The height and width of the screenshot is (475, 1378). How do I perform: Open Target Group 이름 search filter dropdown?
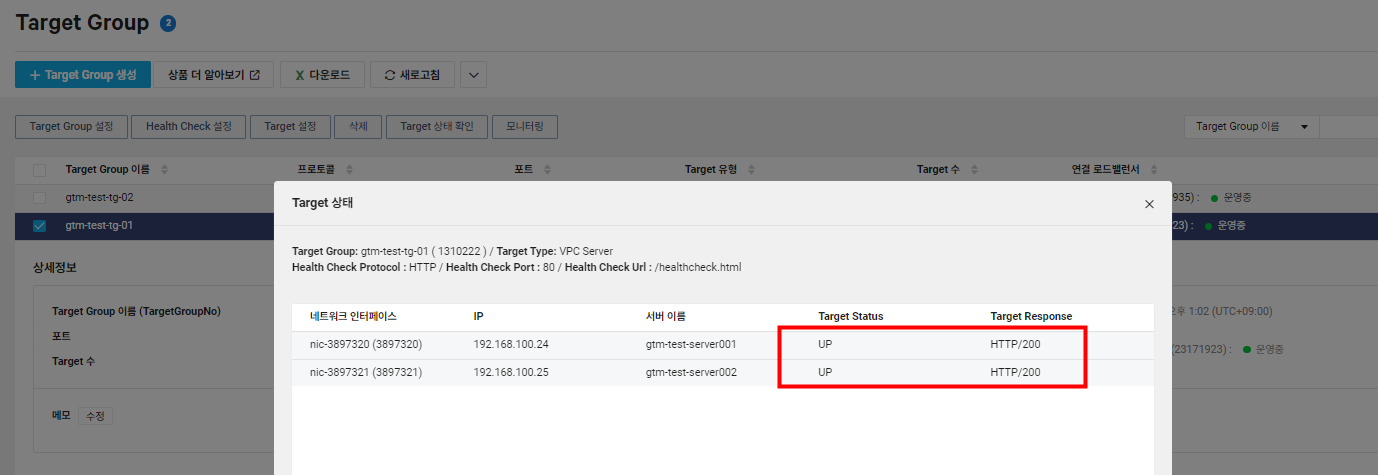click(x=1251, y=127)
